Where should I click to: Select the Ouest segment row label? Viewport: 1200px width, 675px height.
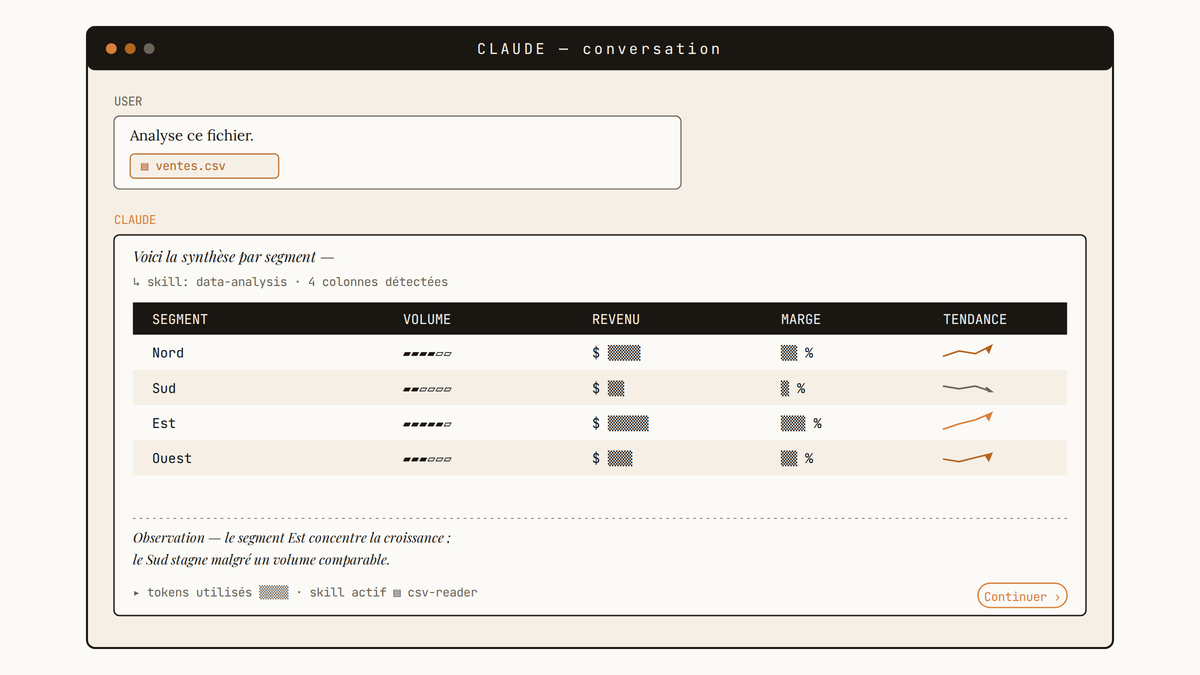pos(172,458)
